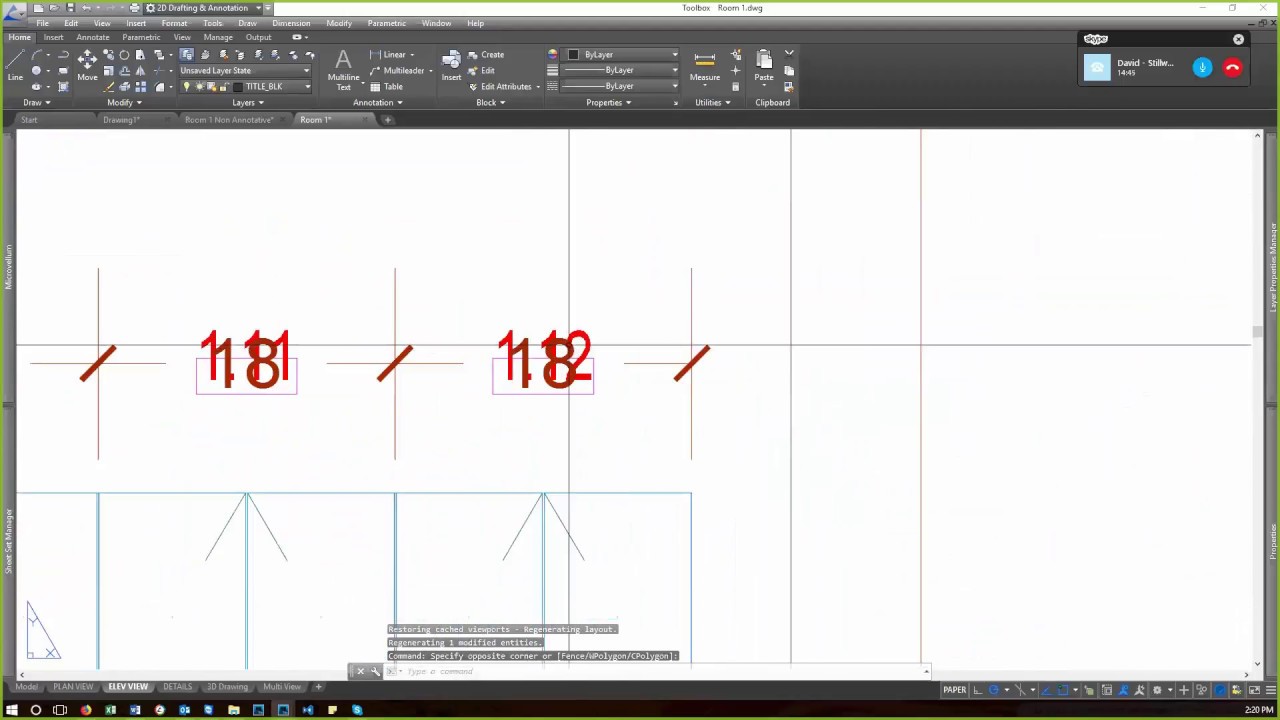Image resolution: width=1280 pixels, height=720 pixels.
Task: Close the command line with X icon
Action: coord(360,671)
